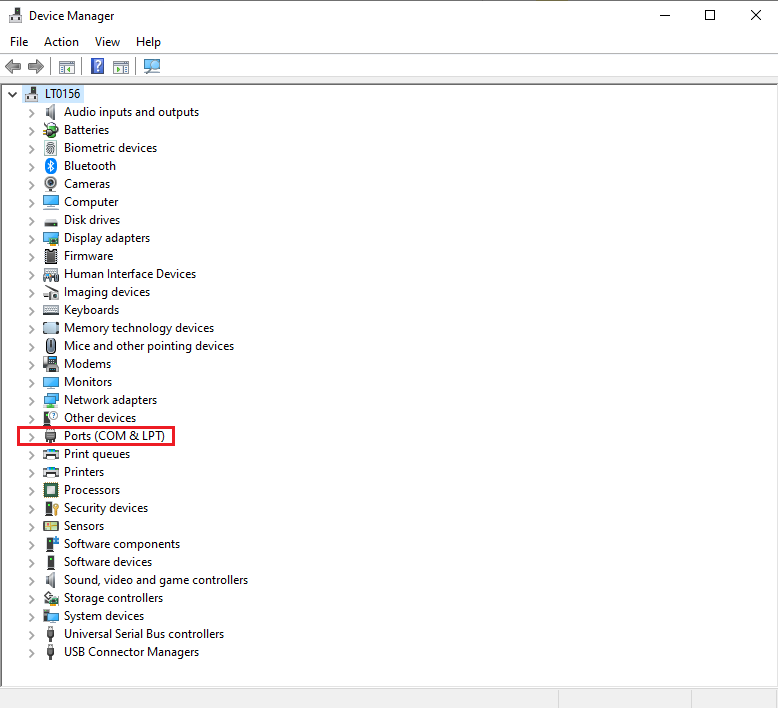The height and width of the screenshot is (708, 778).
Task: Click the Device Manager title bar app icon
Action: (x=16, y=16)
